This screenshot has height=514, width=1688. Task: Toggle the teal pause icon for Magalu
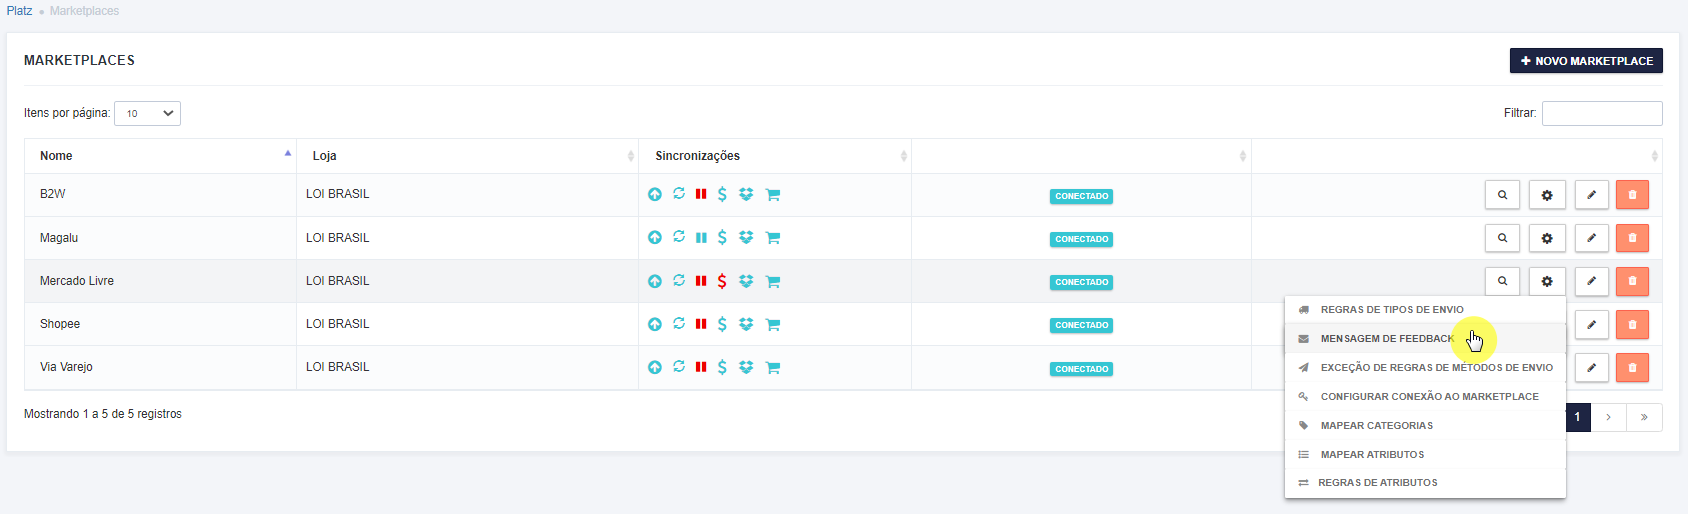point(701,237)
